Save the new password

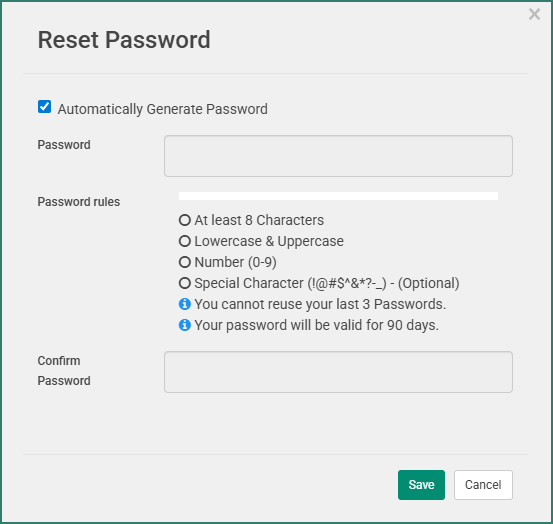coord(421,485)
